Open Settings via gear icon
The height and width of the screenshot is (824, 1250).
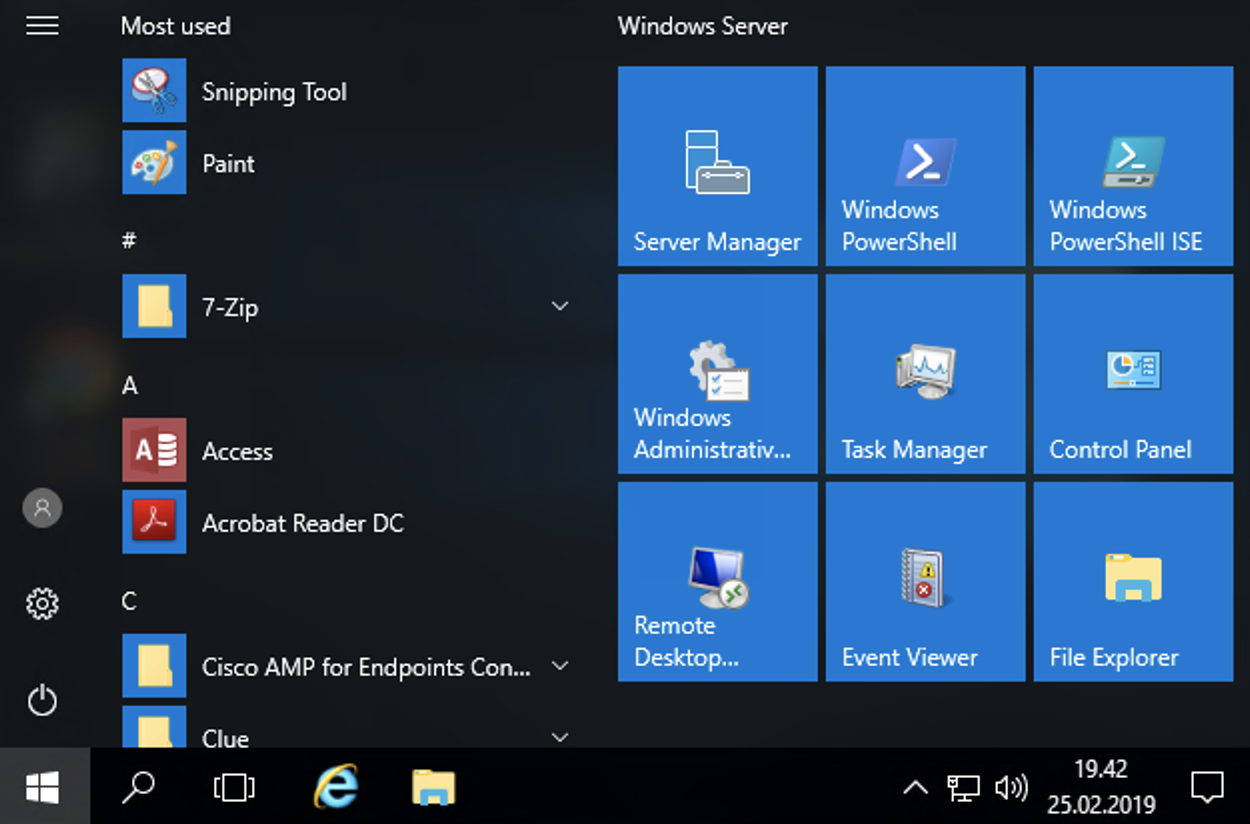42,604
